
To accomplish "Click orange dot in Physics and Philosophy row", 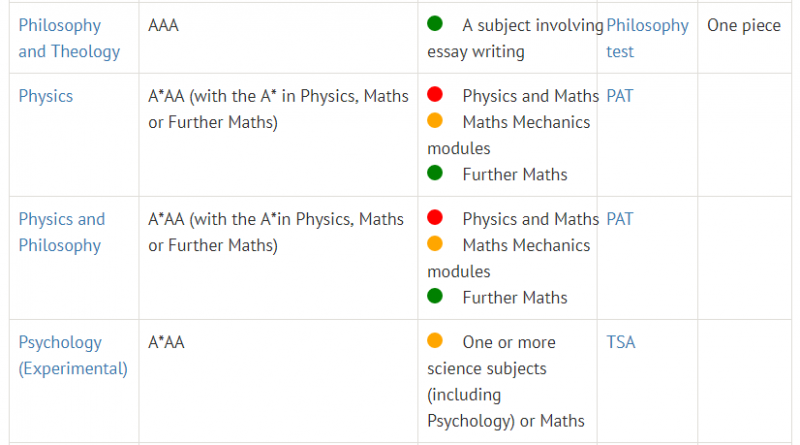I will pyautogui.click(x=435, y=243).
